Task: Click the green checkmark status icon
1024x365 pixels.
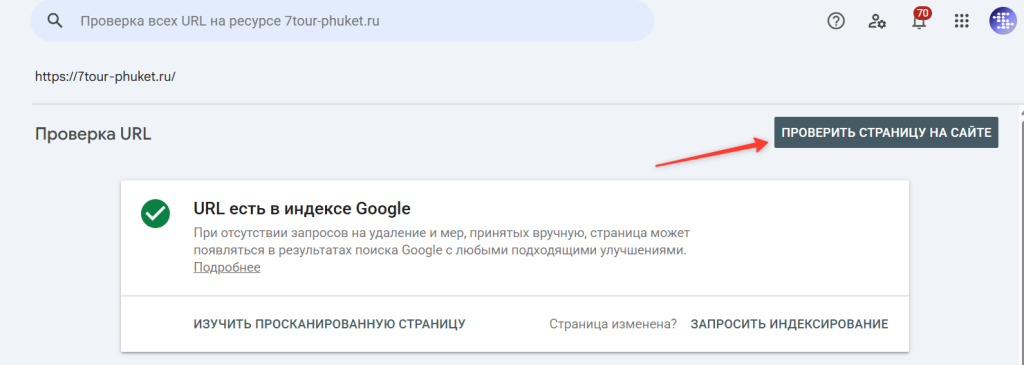Action: [155, 214]
